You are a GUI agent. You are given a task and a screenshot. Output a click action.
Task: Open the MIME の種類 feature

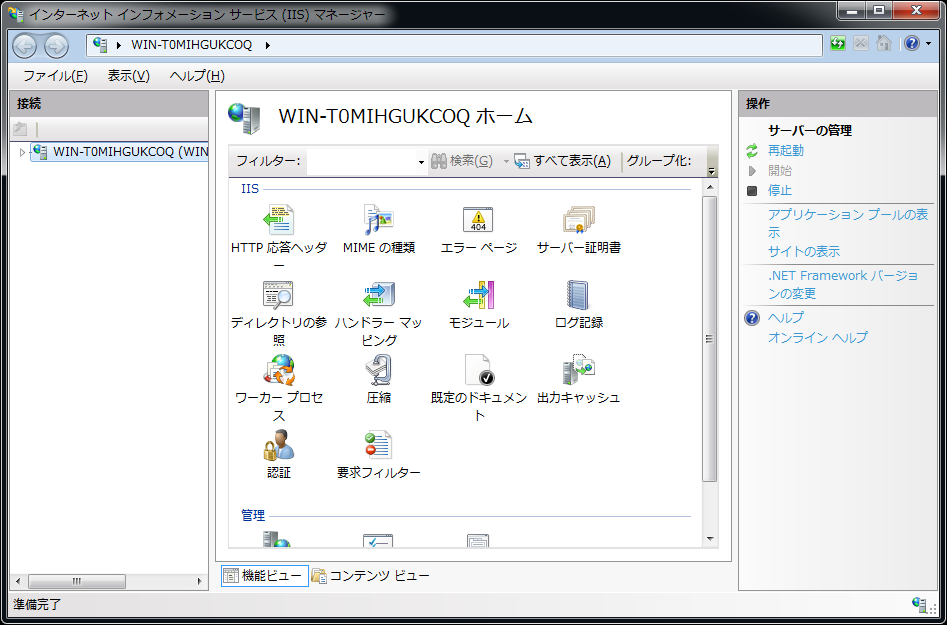(378, 220)
